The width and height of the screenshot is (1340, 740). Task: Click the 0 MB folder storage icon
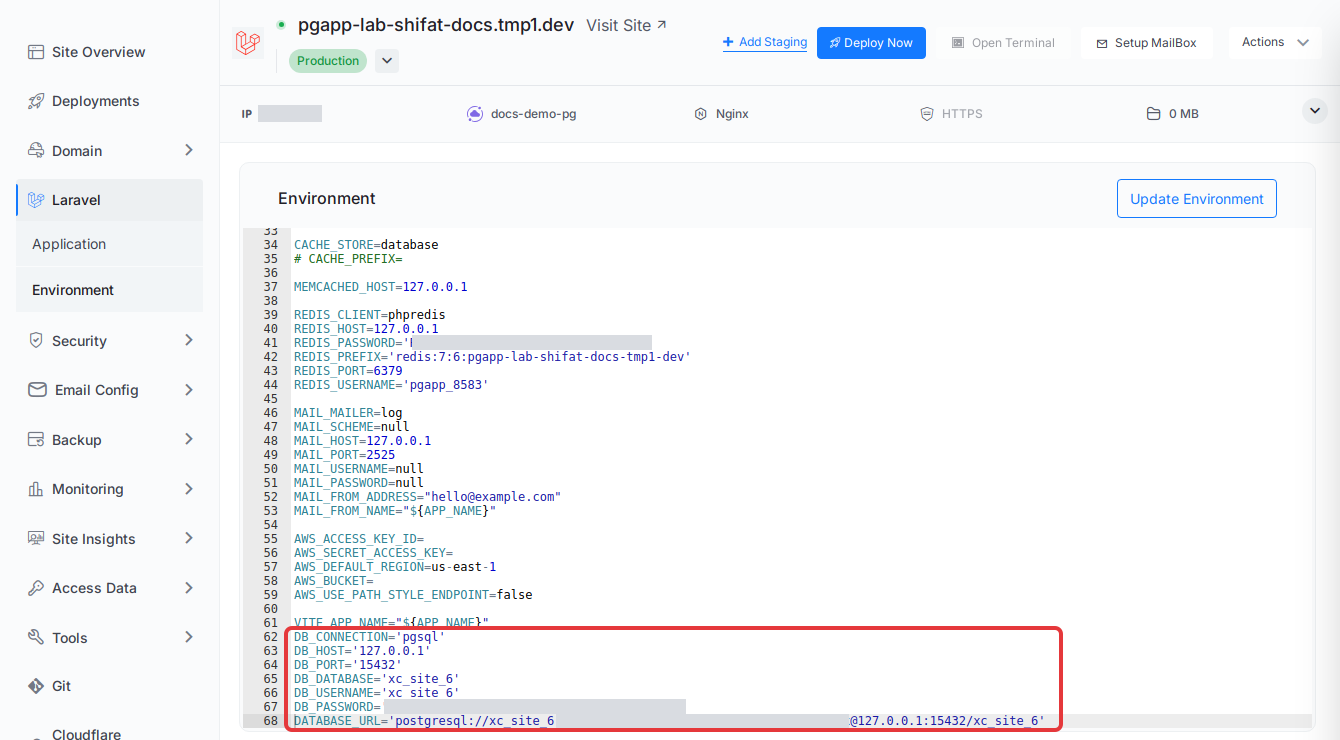pos(1153,114)
